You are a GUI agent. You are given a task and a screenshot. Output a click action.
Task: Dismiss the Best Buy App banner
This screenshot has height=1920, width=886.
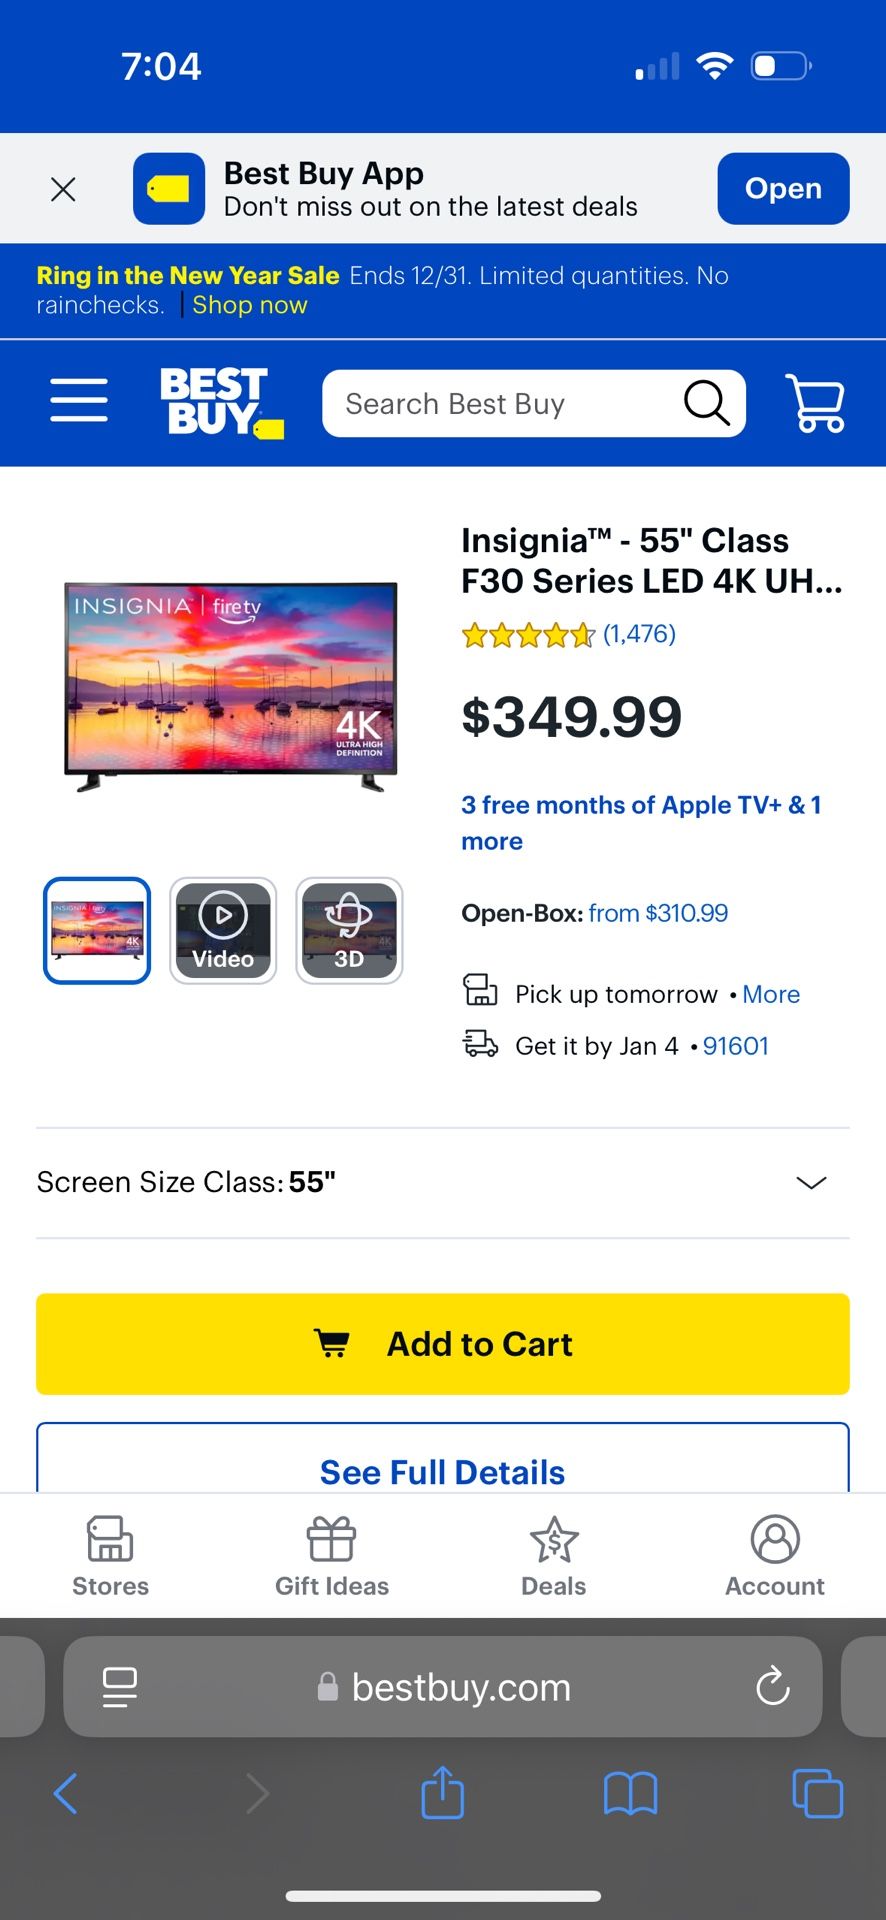click(x=63, y=189)
